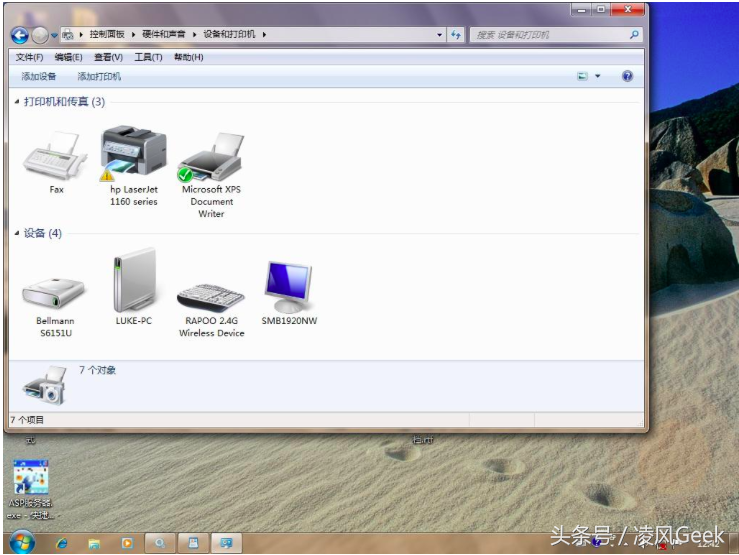Click the 添加设备 button
The height and width of the screenshot is (555, 739).
pos(39,76)
